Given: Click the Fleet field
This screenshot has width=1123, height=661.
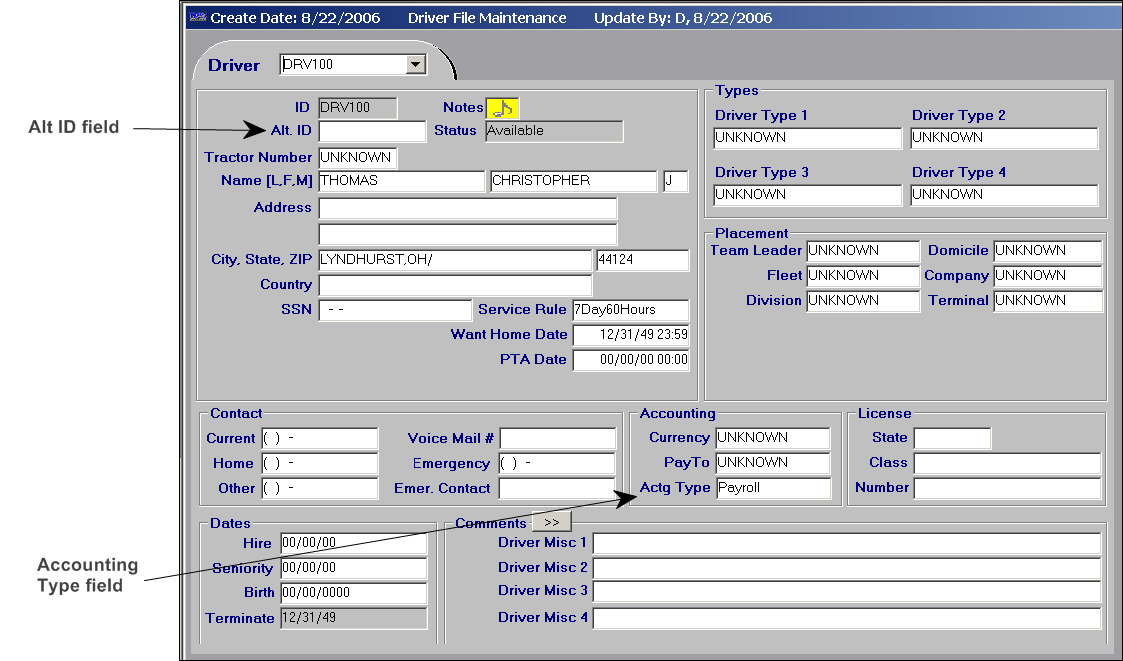Looking at the screenshot, I should pos(863,276).
